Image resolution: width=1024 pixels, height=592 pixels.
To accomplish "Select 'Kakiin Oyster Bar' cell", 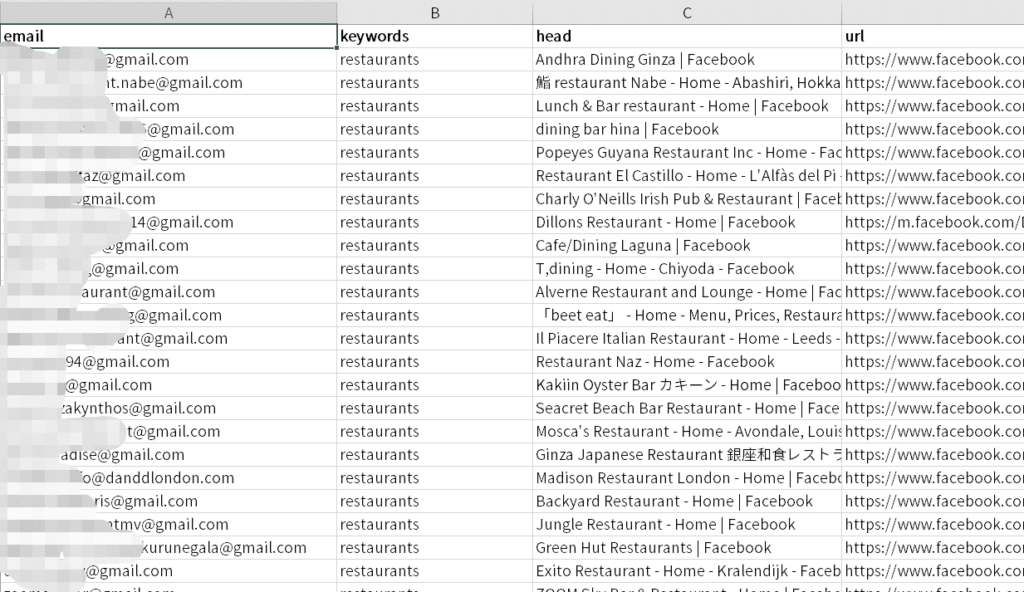I will tap(687, 385).
